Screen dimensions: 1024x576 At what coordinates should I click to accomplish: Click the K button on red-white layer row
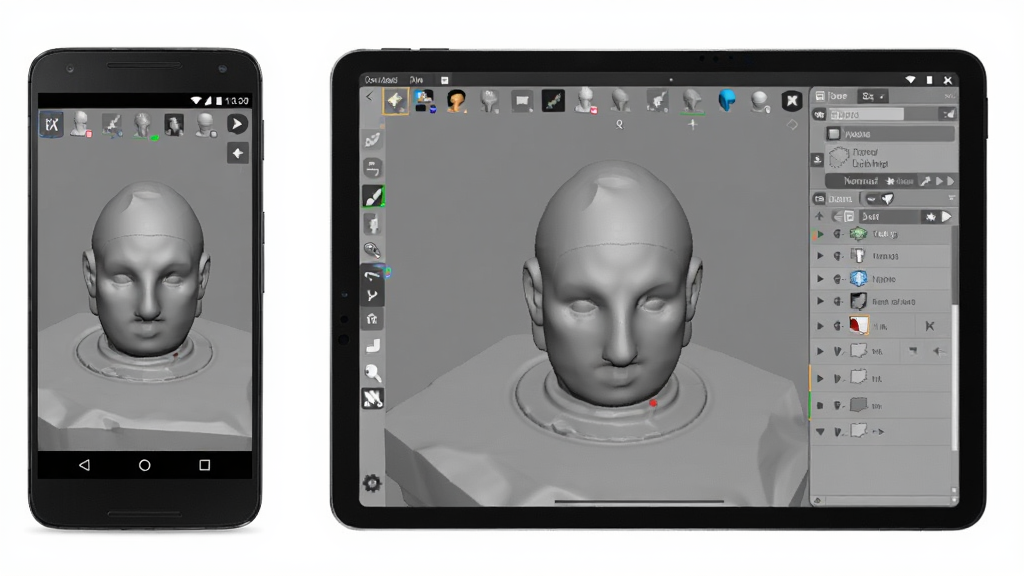click(930, 325)
